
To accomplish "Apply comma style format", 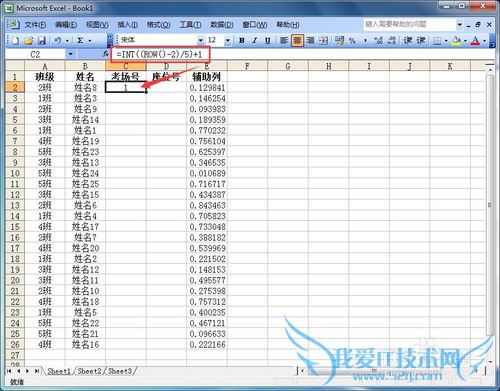I will (x=365, y=40).
